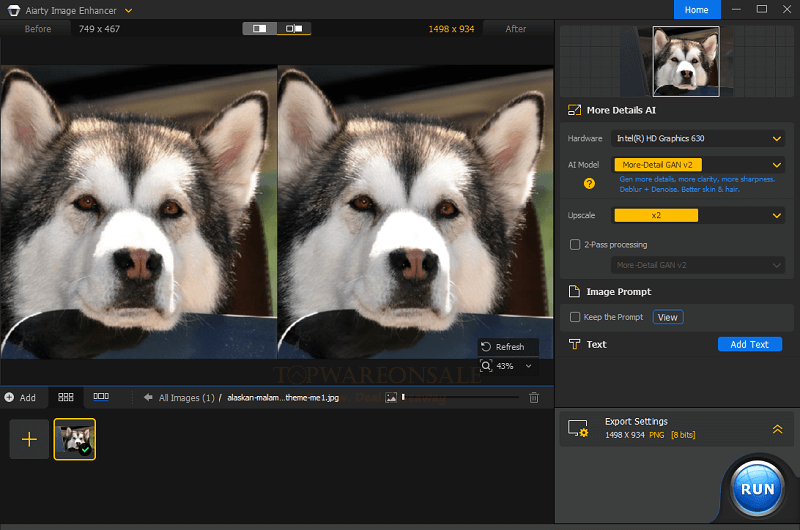Select the husky image thumbnail in filmstrip

coord(74,439)
